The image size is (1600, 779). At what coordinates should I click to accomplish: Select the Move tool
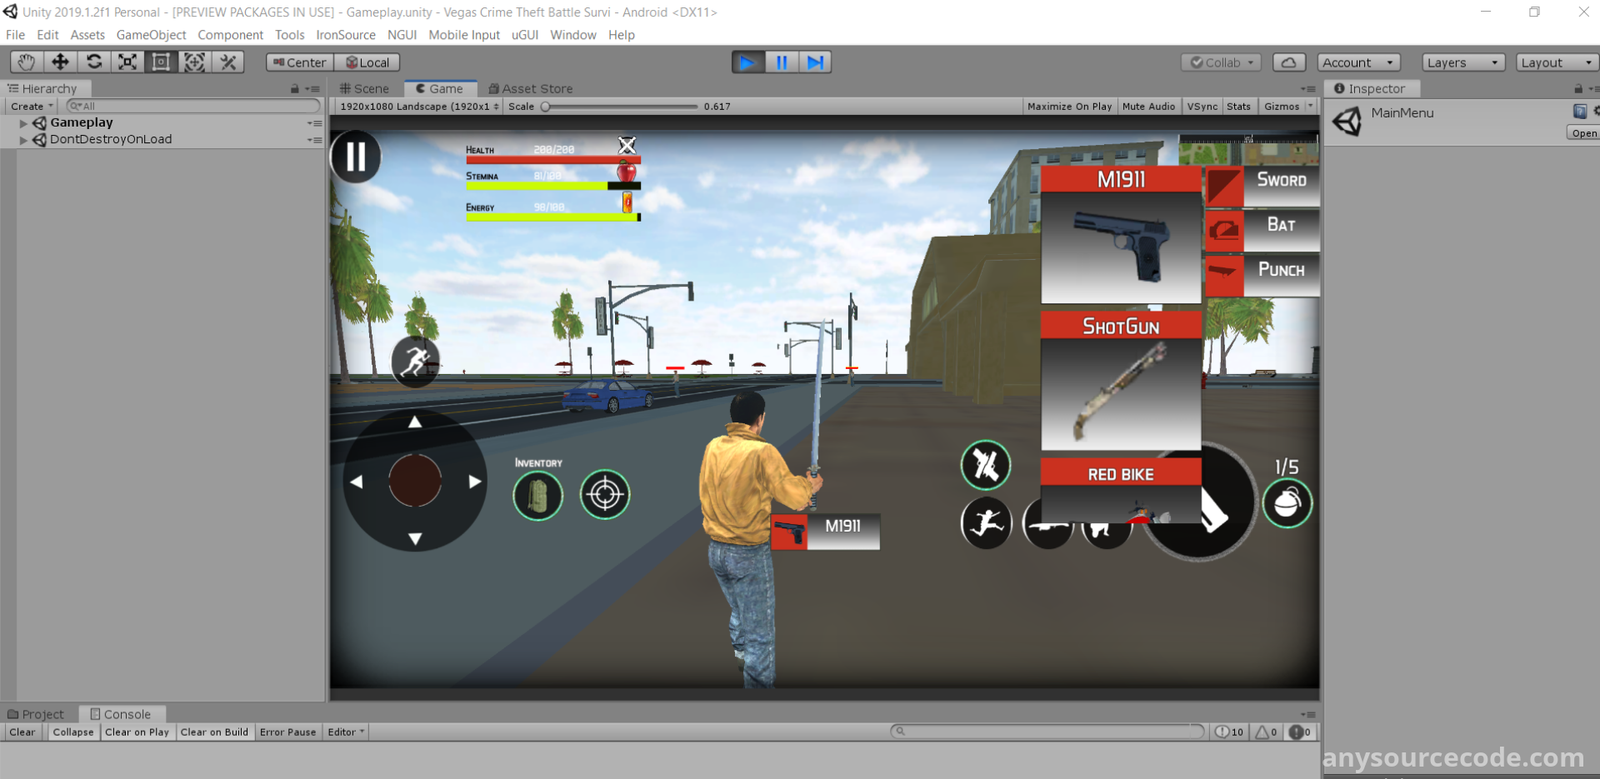tap(60, 62)
